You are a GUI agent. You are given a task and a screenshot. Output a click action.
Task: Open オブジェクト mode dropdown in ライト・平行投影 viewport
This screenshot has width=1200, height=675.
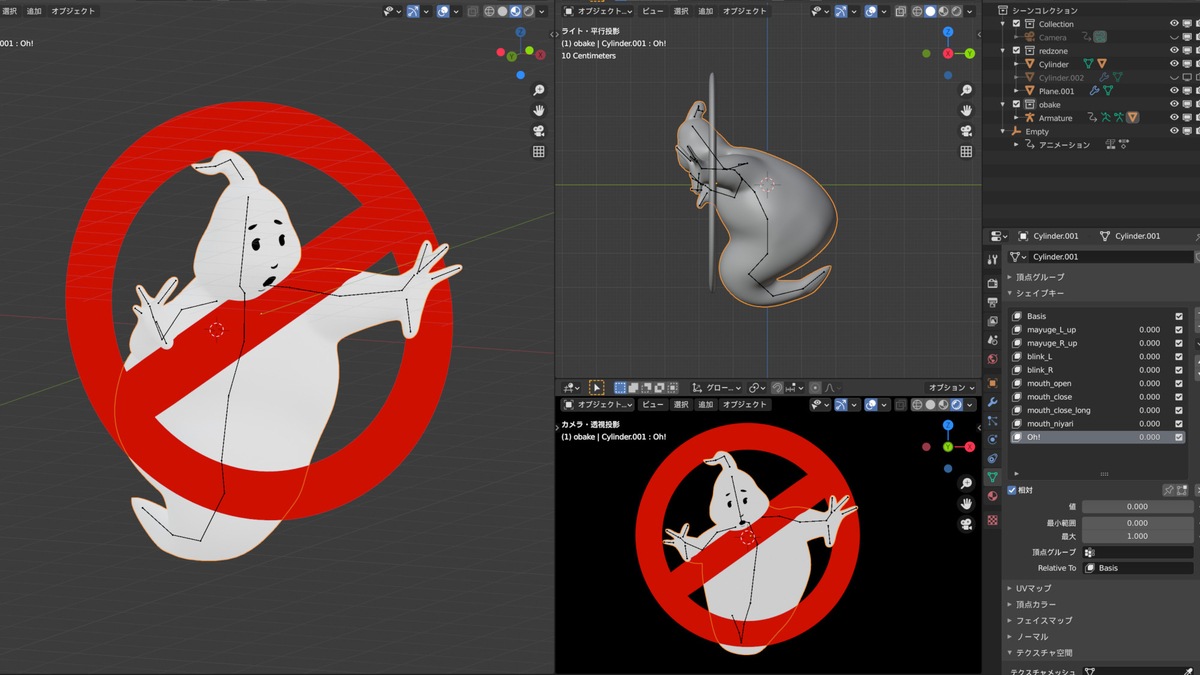coord(598,11)
